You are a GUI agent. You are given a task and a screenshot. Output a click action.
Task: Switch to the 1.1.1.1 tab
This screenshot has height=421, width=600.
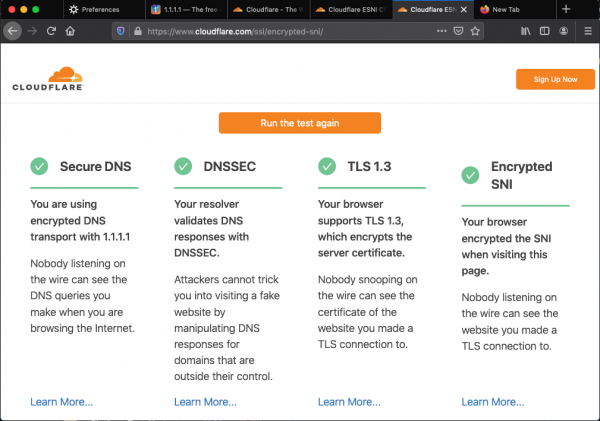[185, 9]
